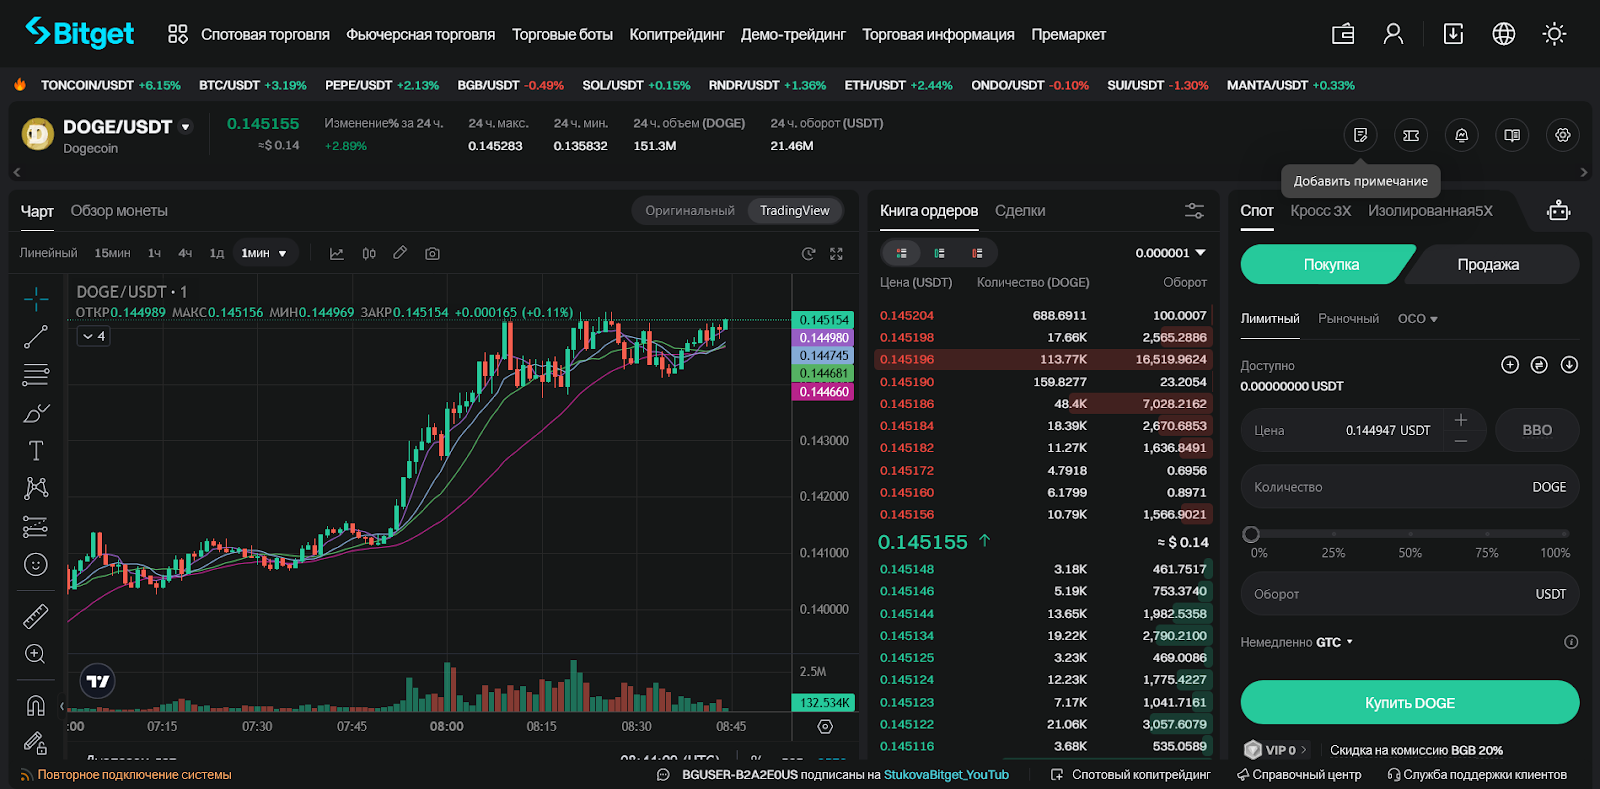Viewport: 1600px width, 789px height.
Task: Open the download app icon
Action: (1453, 34)
